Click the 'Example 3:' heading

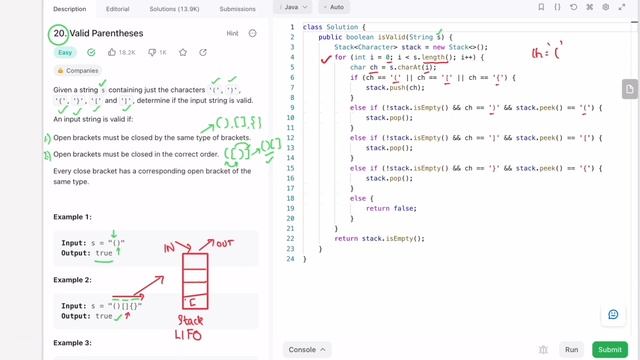coord(72,342)
